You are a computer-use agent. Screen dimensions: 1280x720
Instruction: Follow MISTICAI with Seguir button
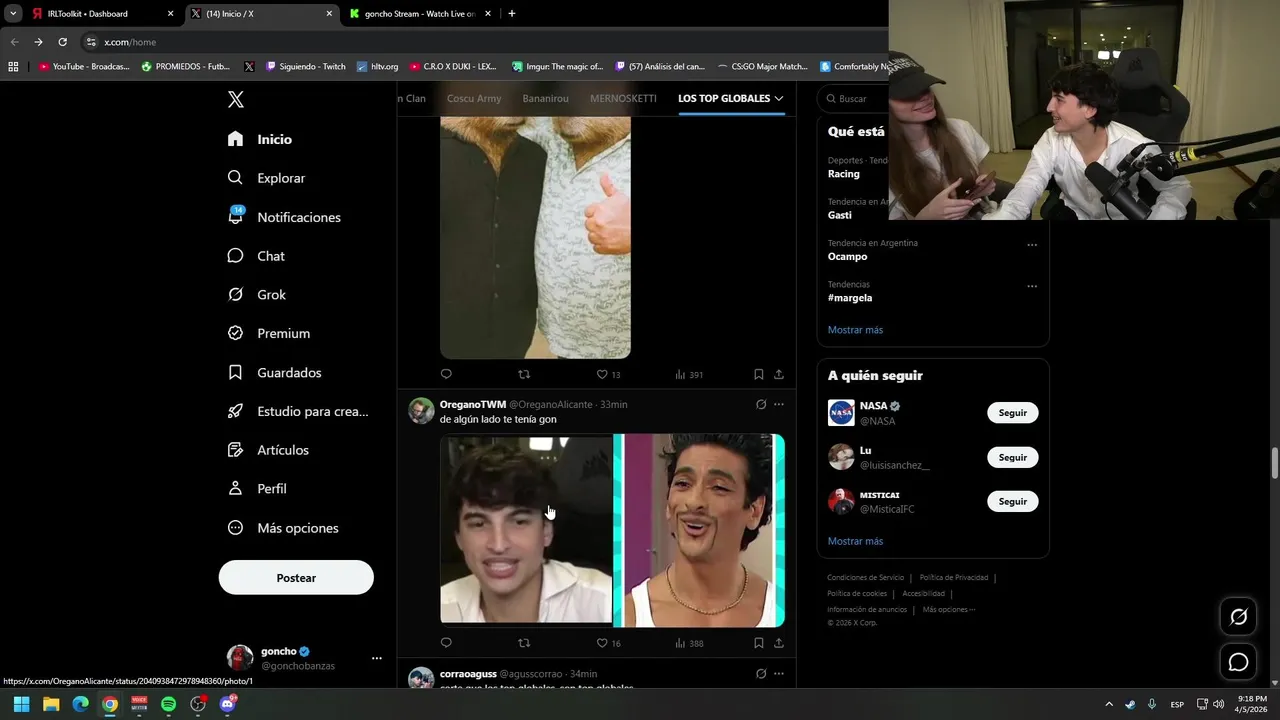coord(1012,501)
